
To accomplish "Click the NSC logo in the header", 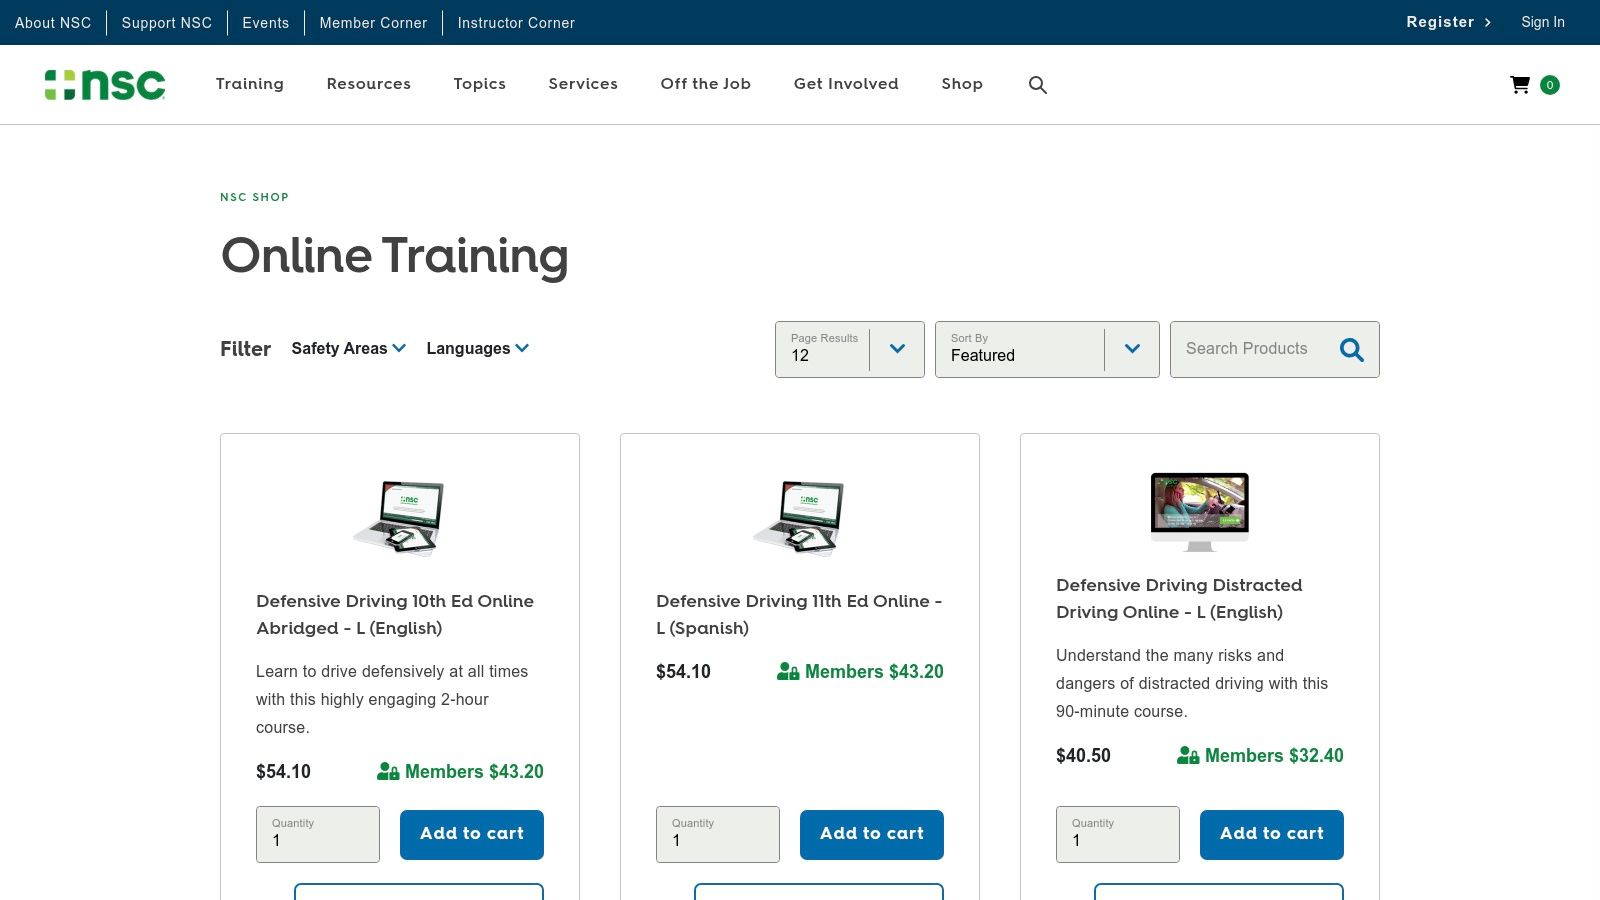I will (105, 85).
